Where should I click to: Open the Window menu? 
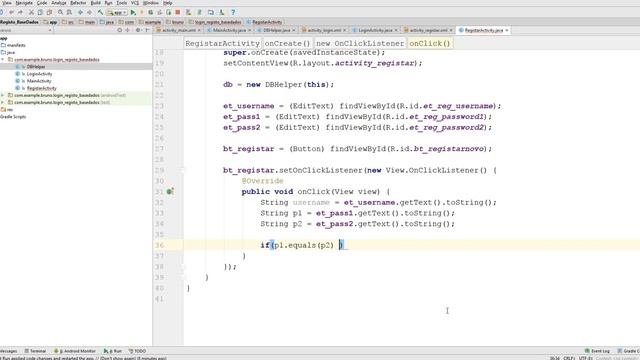click(151, 3)
